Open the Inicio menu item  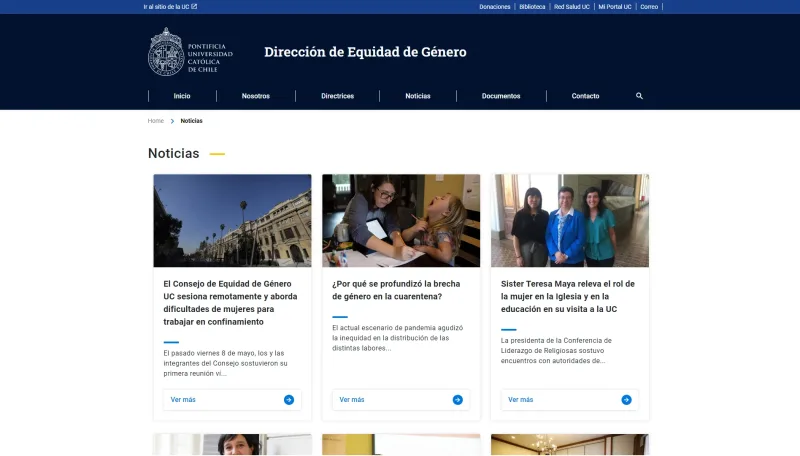(182, 96)
